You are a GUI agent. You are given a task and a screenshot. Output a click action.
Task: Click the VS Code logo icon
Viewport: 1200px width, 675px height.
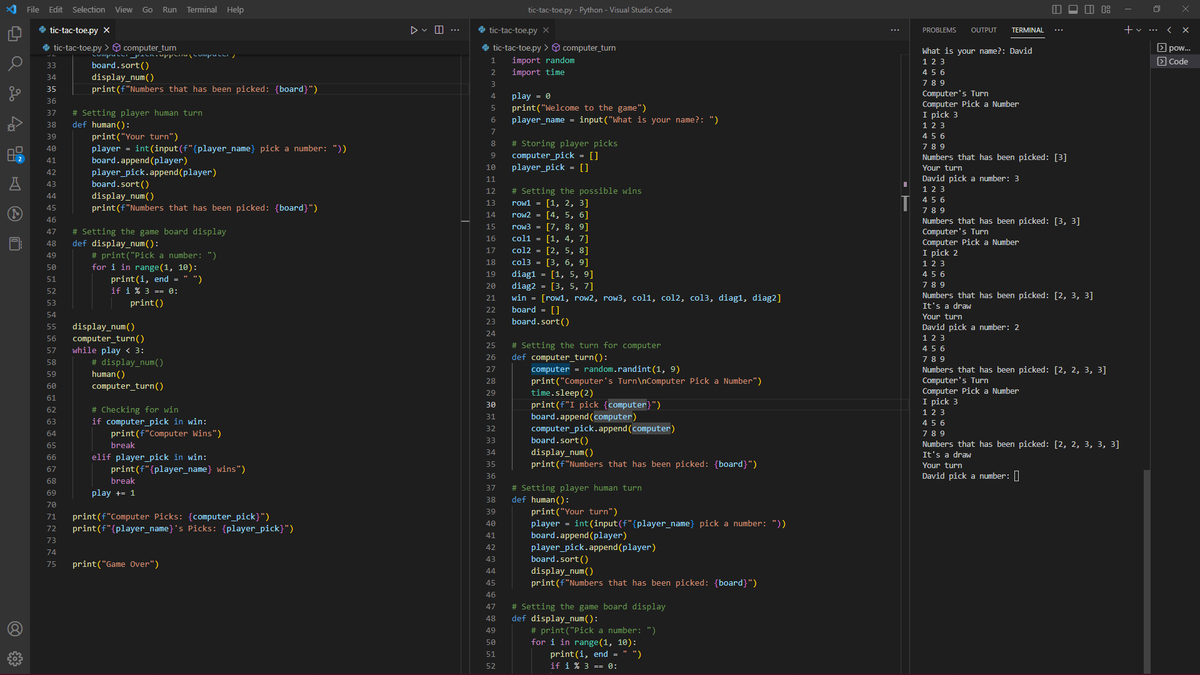tap(9, 9)
